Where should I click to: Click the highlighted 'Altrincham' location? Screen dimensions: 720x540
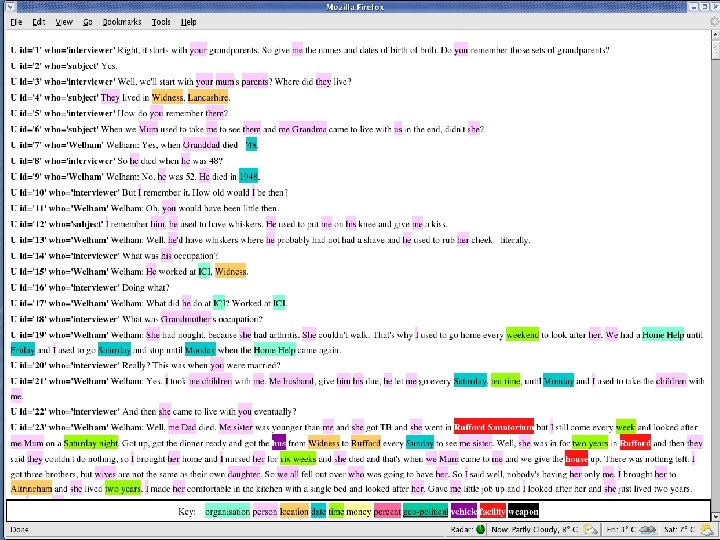coord(31,489)
